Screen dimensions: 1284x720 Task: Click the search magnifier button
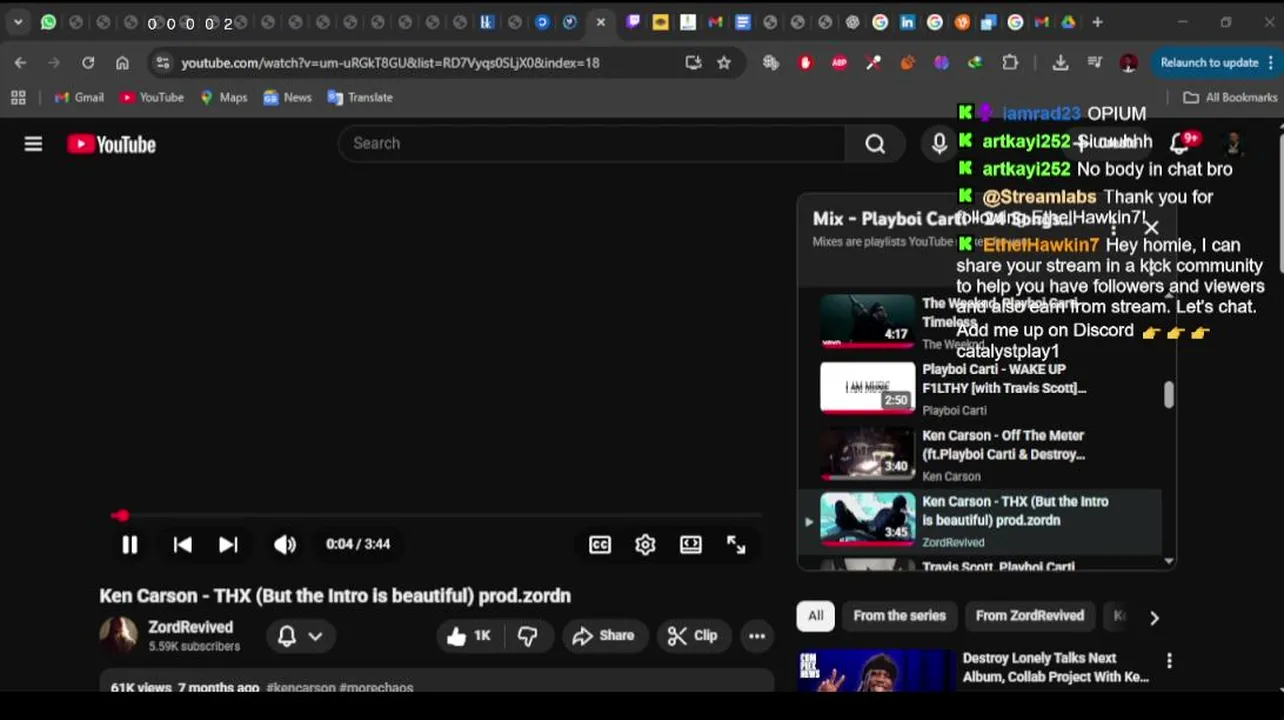pos(875,144)
